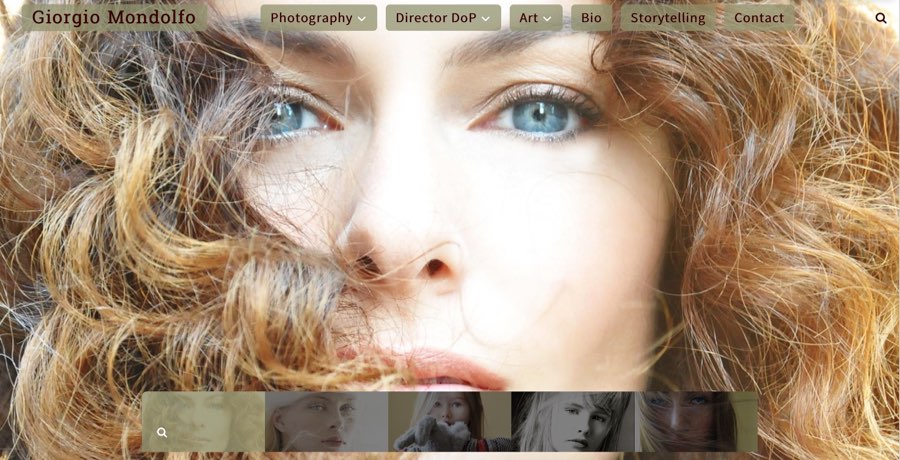Viewport: 900px width, 460px height.
Task: Expand the Director DoP dropdown chevron
Action: [x=486, y=18]
